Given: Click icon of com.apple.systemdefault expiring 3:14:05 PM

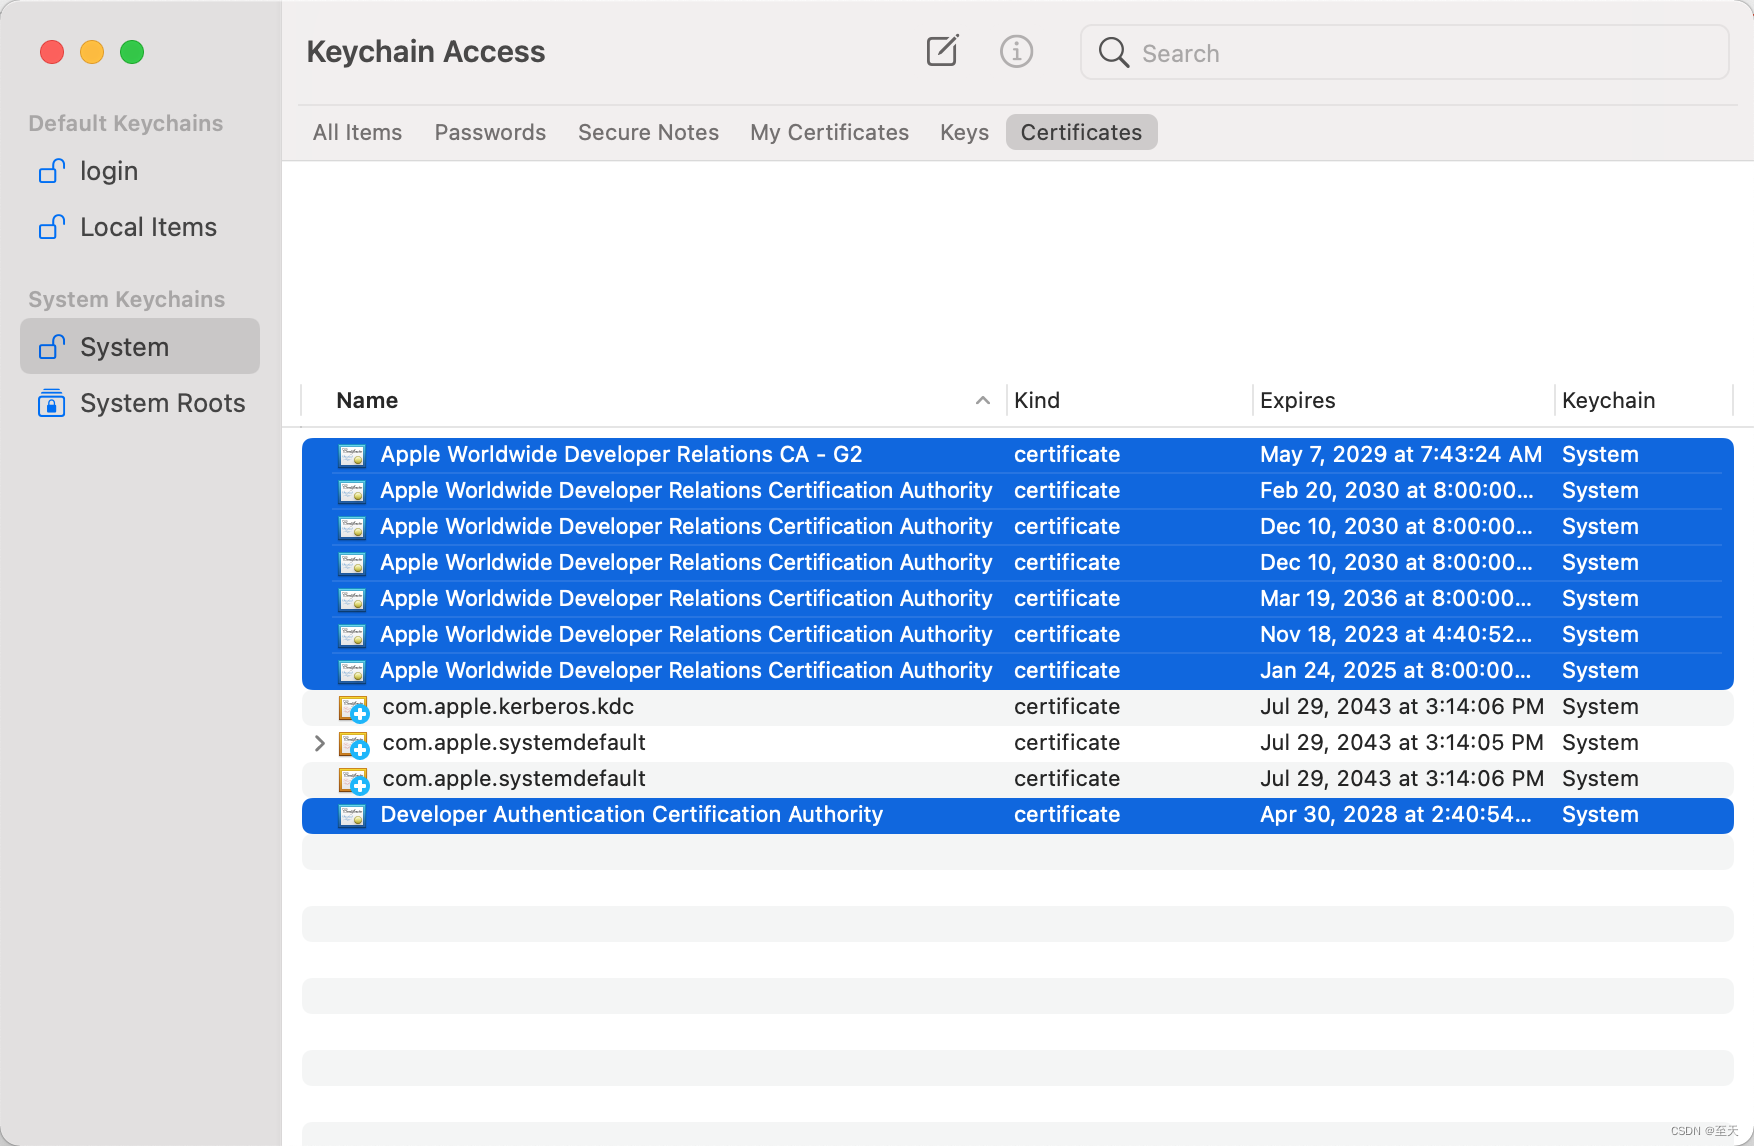Looking at the screenshot, I should (x=354, y=744).
